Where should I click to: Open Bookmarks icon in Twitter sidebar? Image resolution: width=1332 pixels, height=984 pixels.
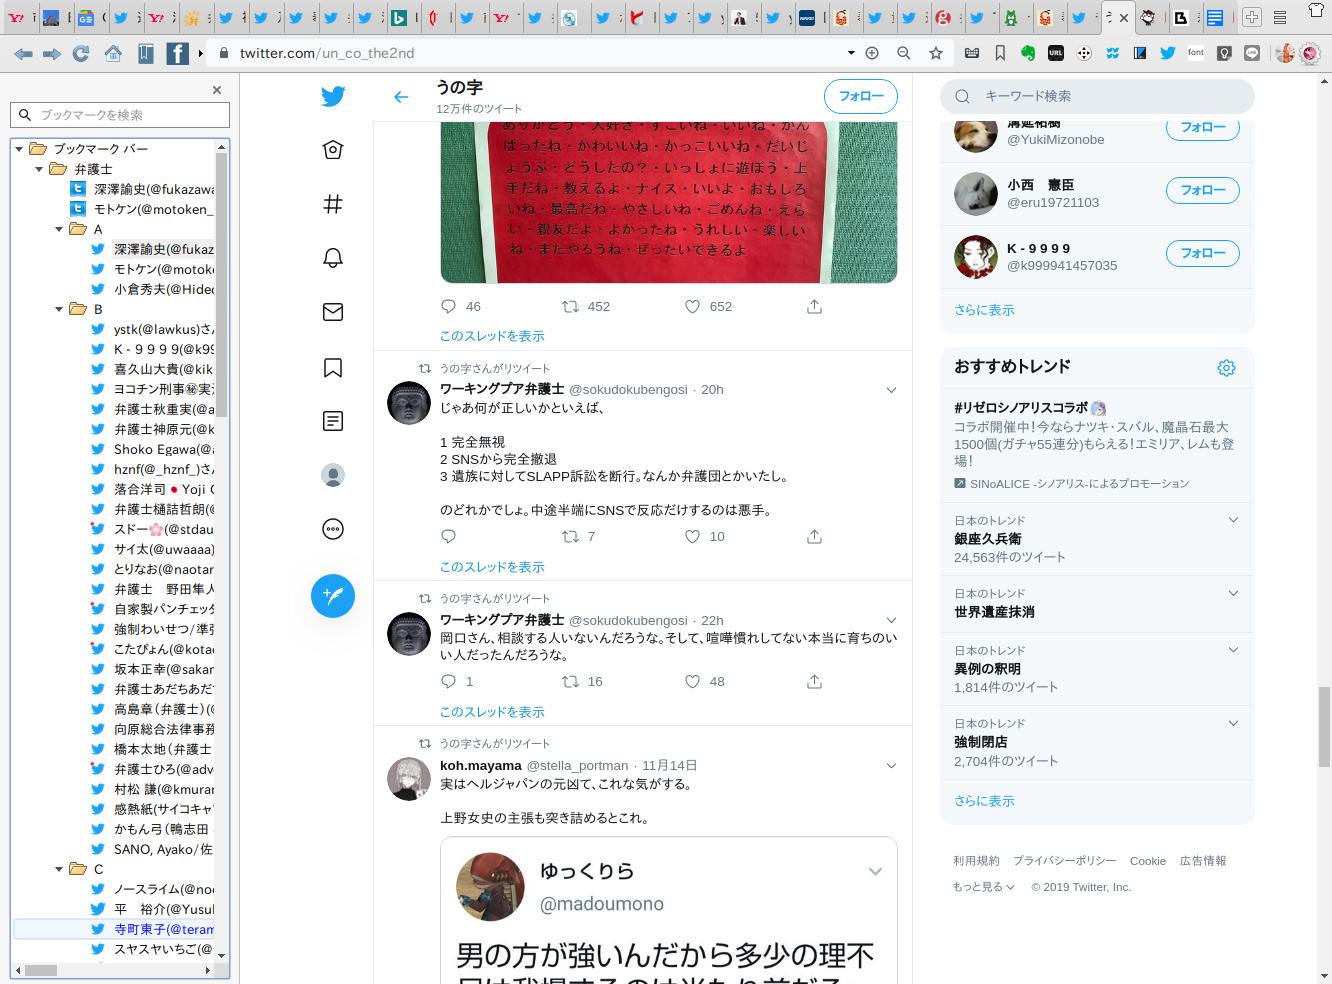(x=333, y=367)
